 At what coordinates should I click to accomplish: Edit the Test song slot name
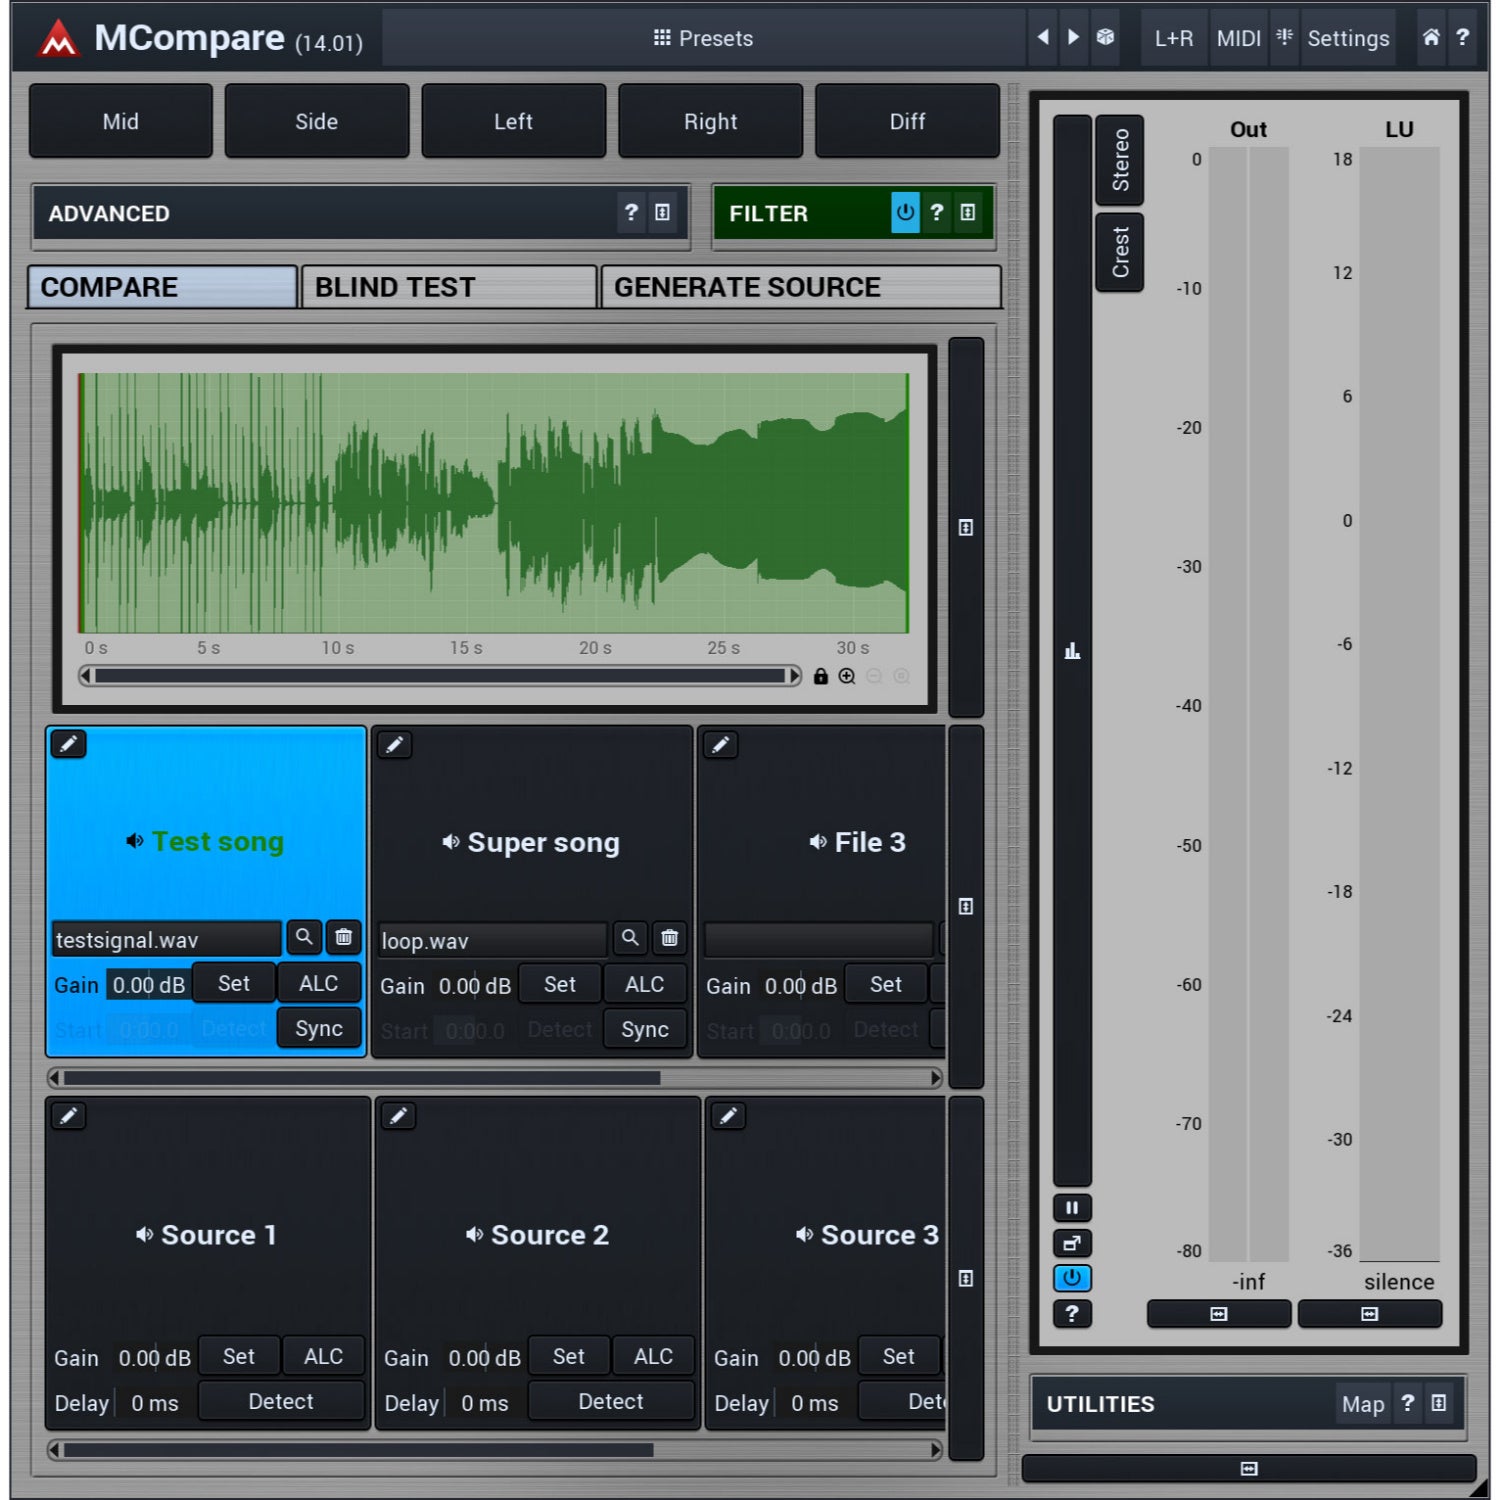pos(68,744)
